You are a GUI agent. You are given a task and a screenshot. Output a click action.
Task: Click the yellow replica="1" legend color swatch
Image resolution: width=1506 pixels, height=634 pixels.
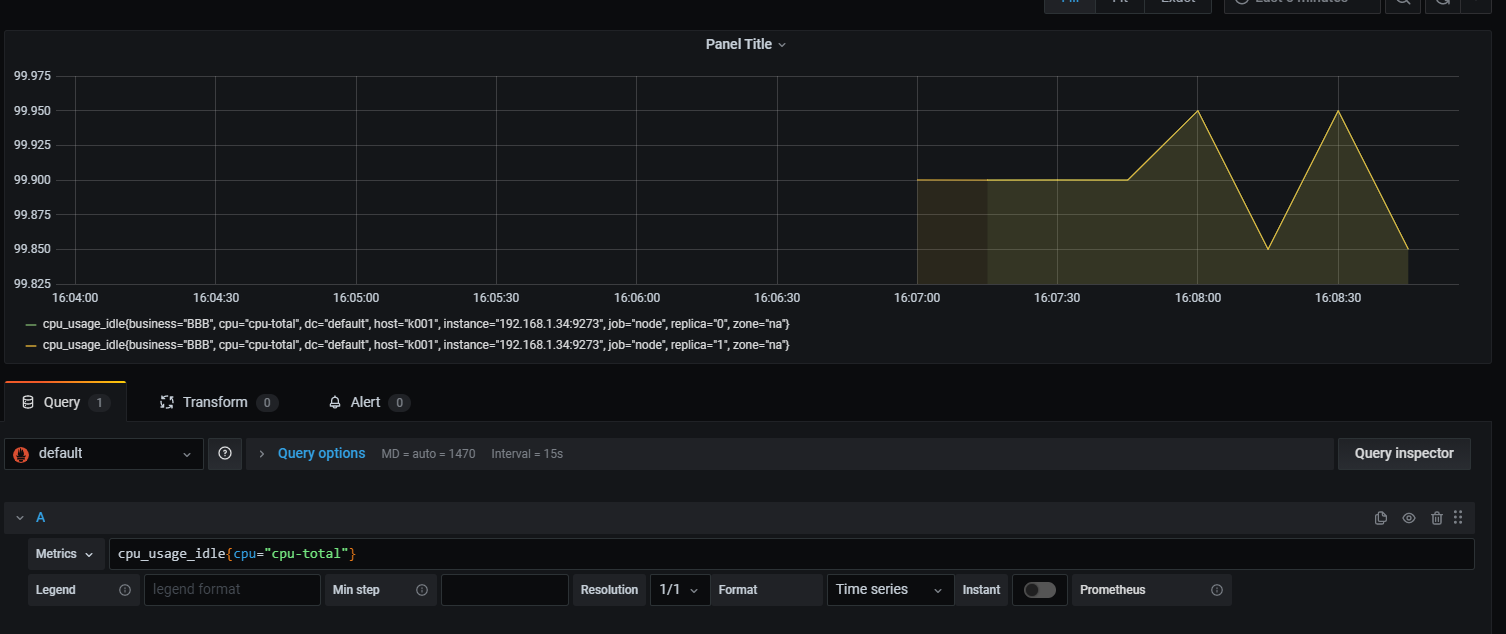(31, 345)
